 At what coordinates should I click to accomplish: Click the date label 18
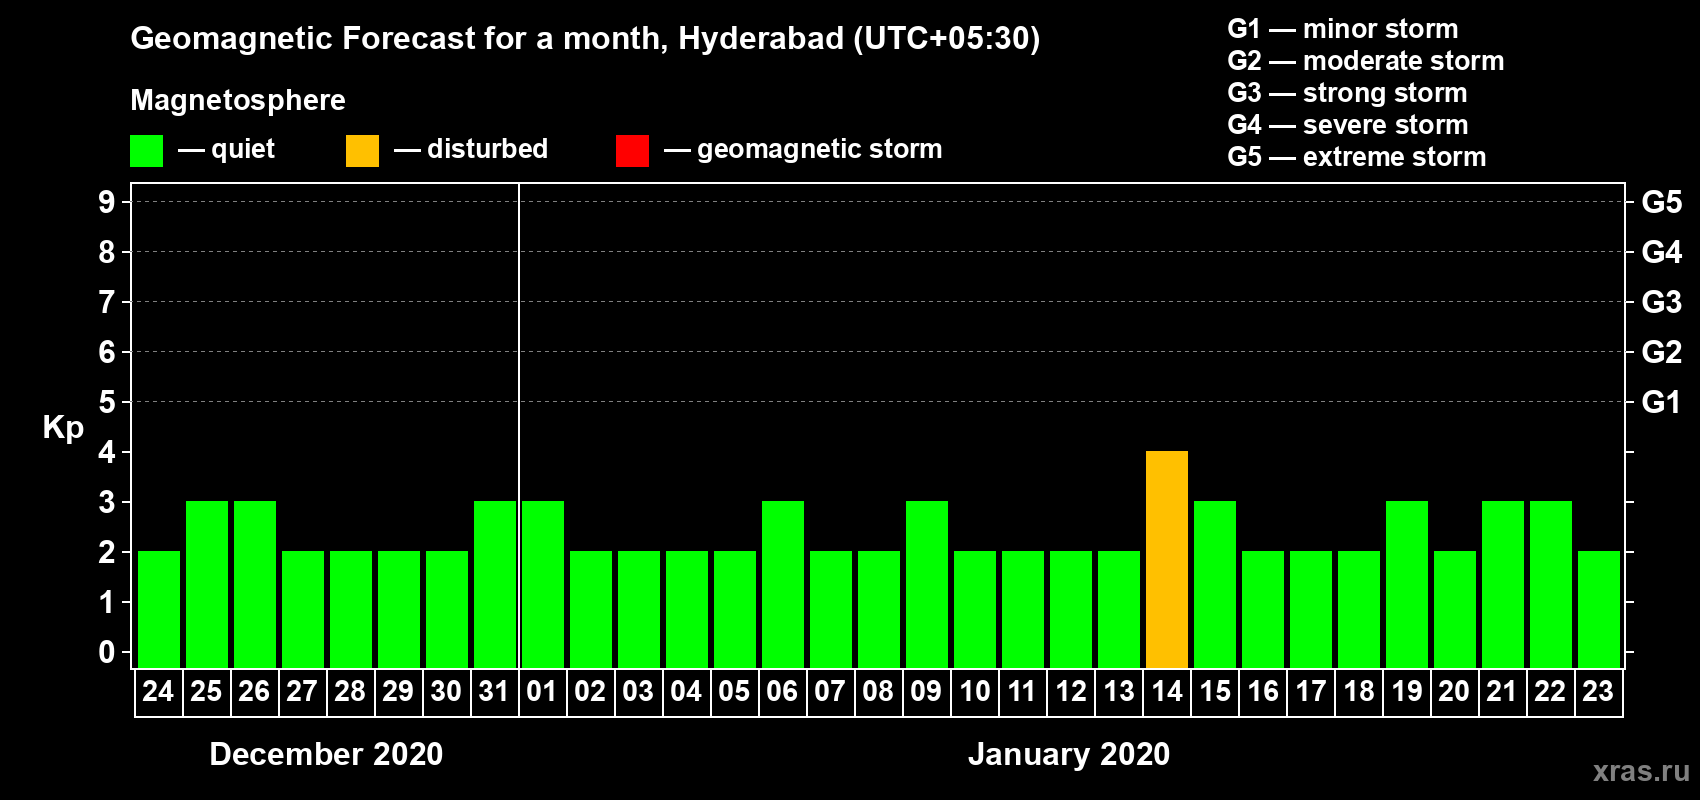(1358, 691)
